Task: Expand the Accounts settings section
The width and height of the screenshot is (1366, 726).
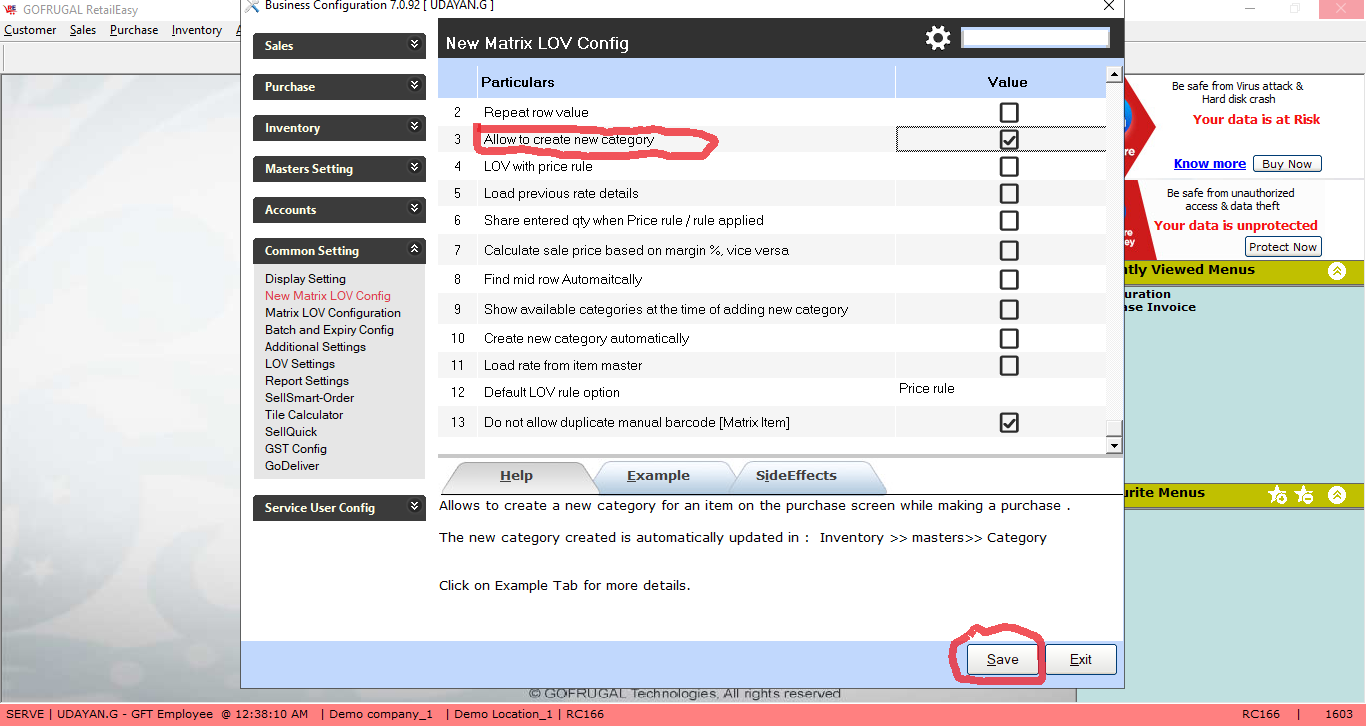Action: click(x=339, y=210)
